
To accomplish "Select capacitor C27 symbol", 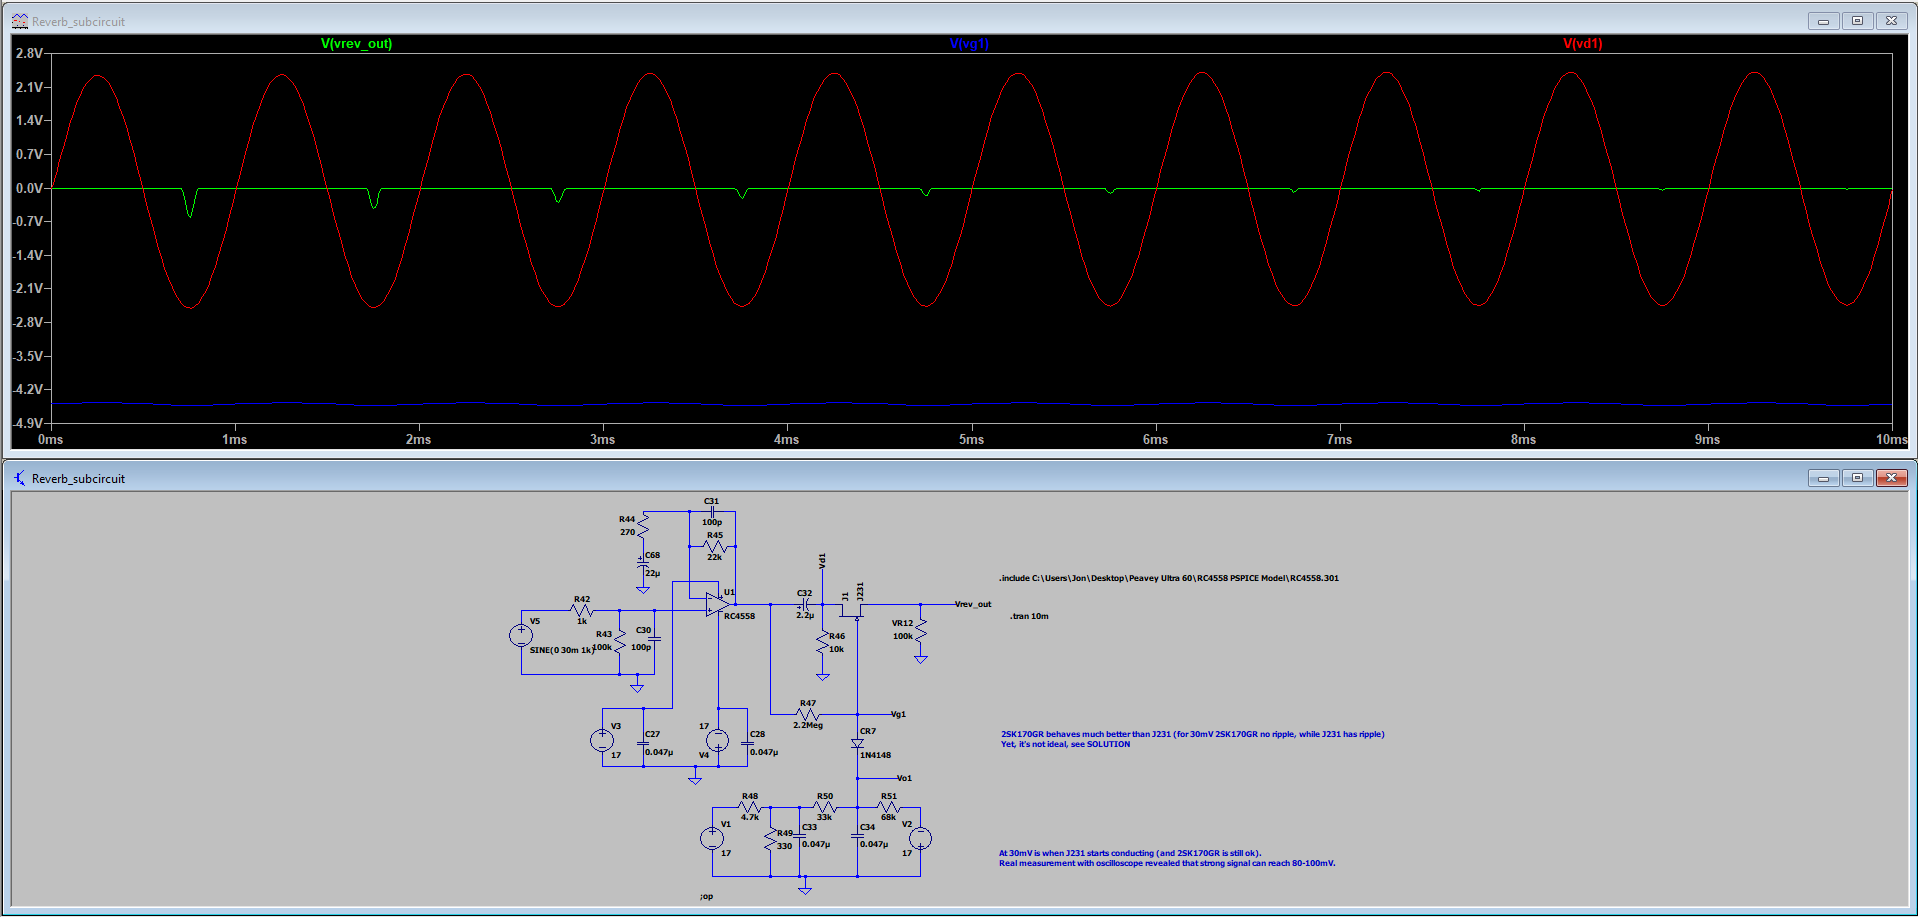I will 643,743.
